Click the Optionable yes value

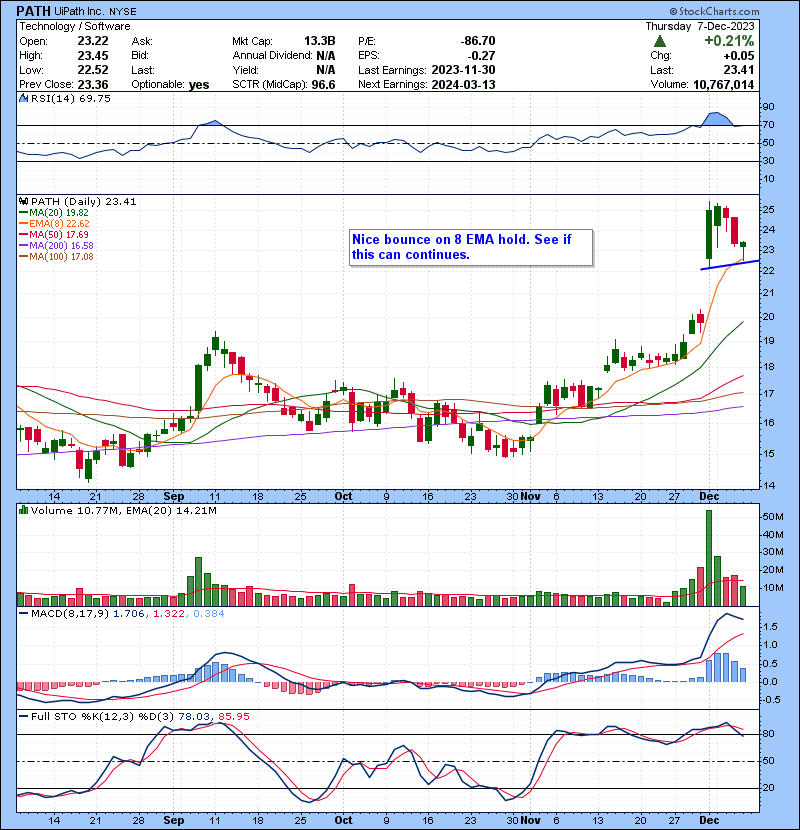pos(199,85)
